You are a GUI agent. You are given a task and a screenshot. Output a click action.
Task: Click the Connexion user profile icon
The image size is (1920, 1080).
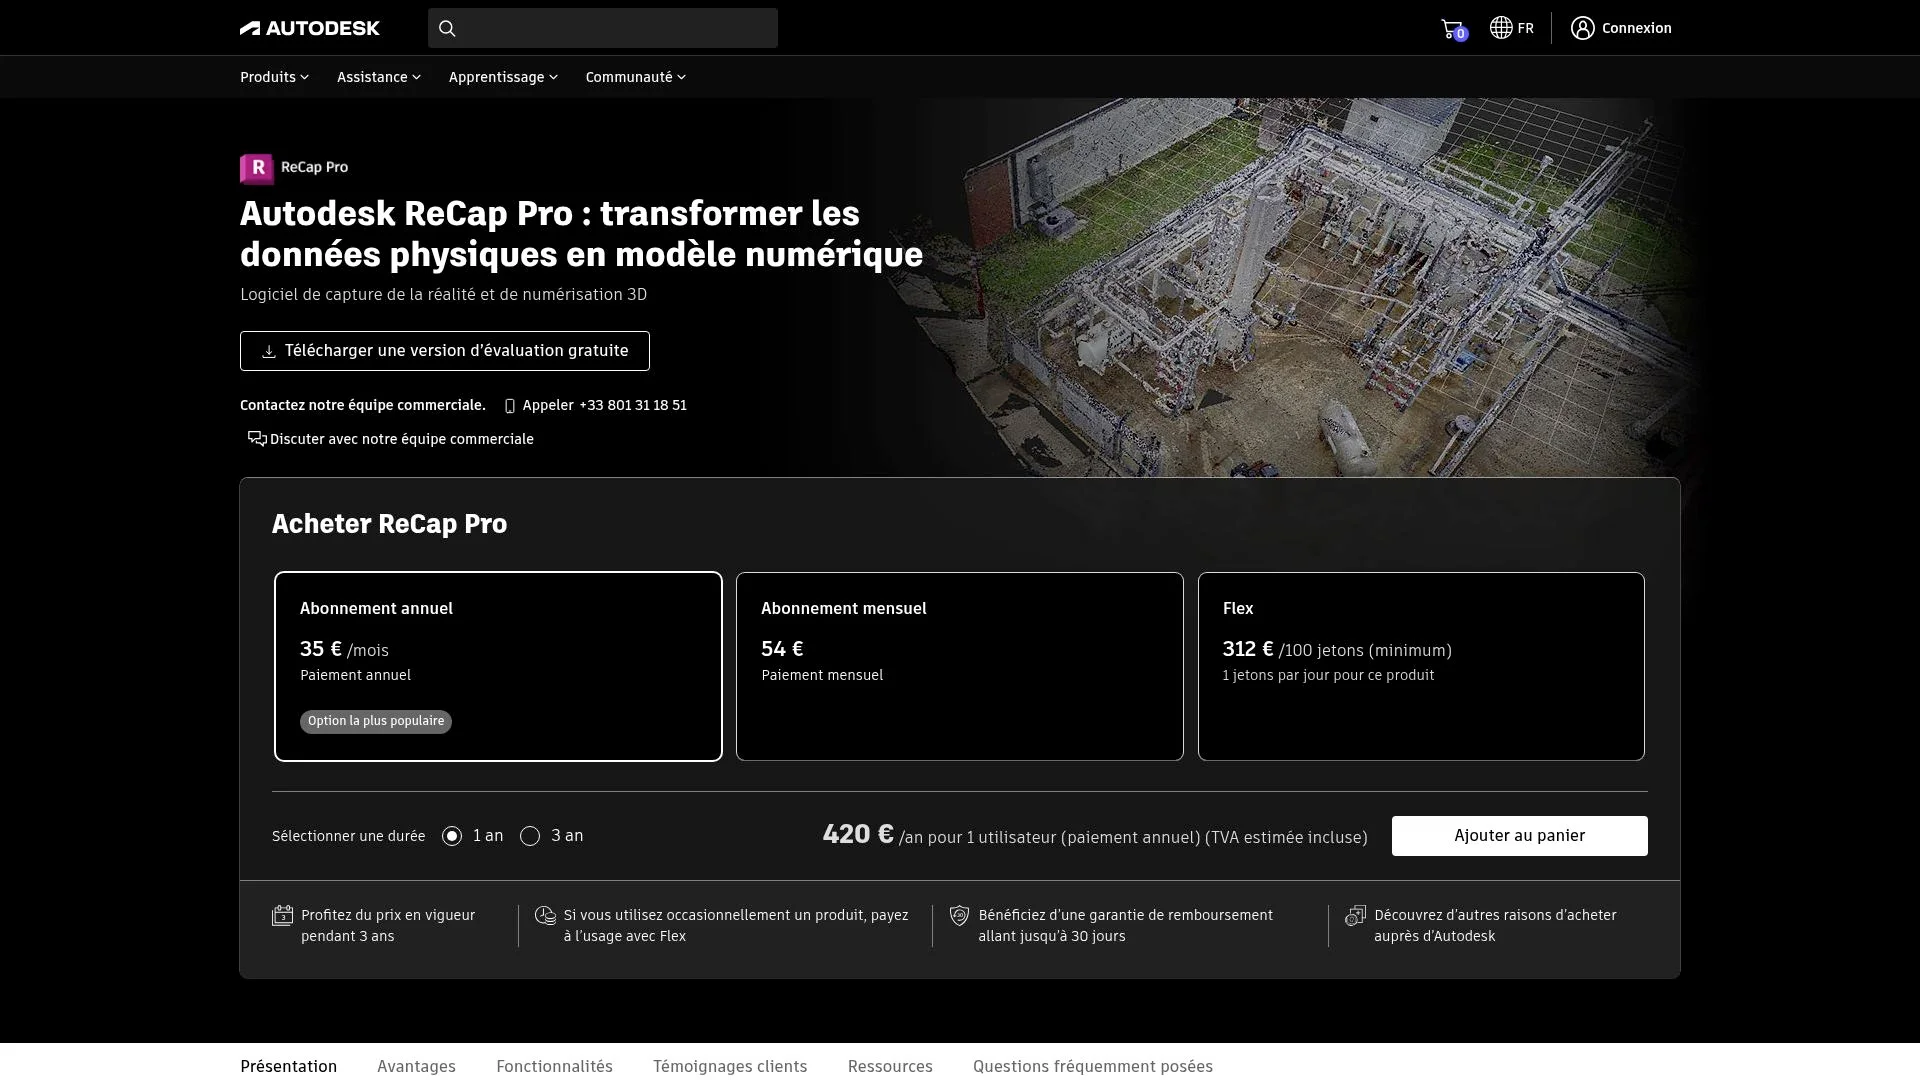pos(1582,28)
